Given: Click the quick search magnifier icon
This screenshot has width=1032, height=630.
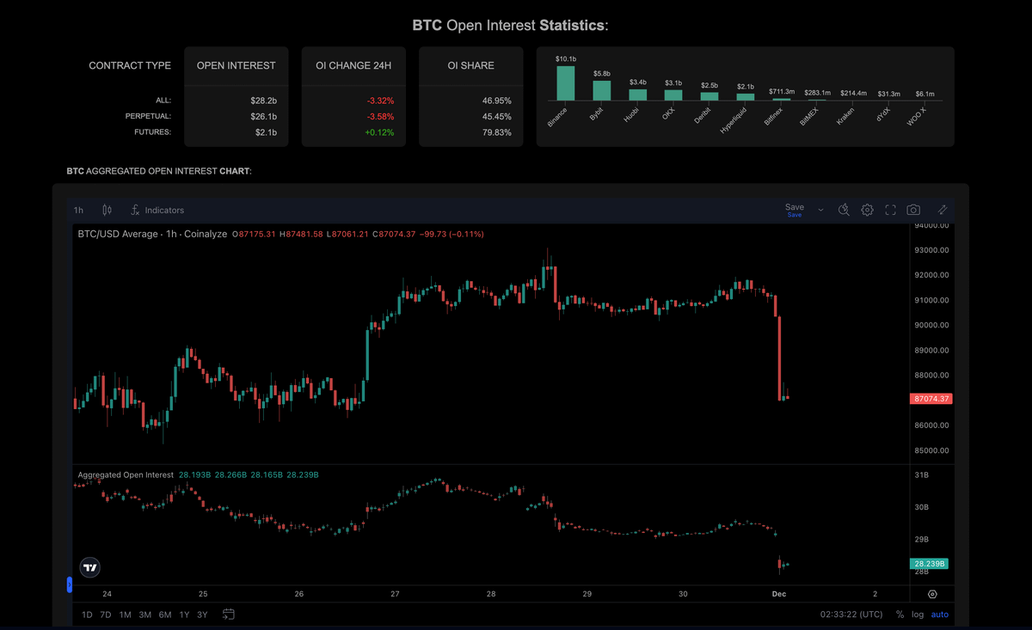Looking at the screenshot, I should tap(844, 210).
